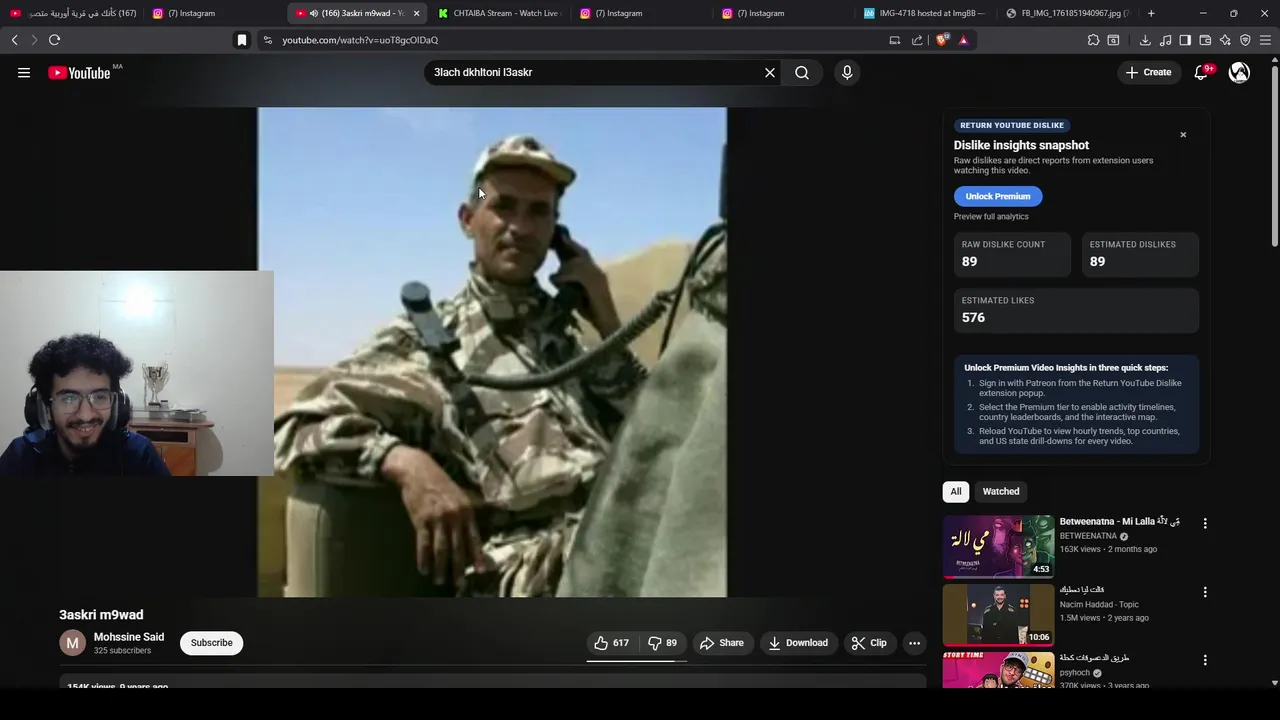Switch to the CHTAIBA Stream tab
This screenshot has width=1280, height=720.
(500, 13)
